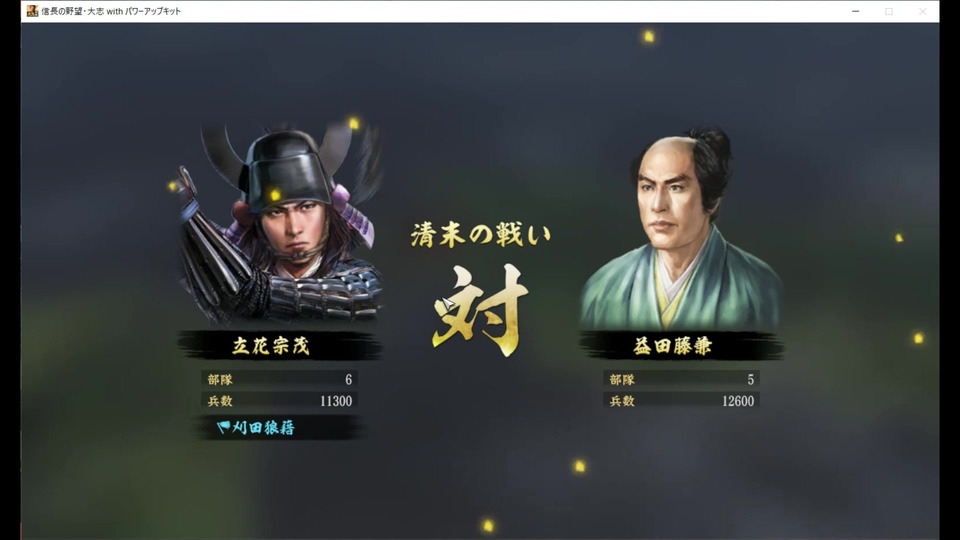Screen dimensions: 960x540
Task: Click 立花宗茂's 兵数 row showing 11300
Action: coord(280,401)
